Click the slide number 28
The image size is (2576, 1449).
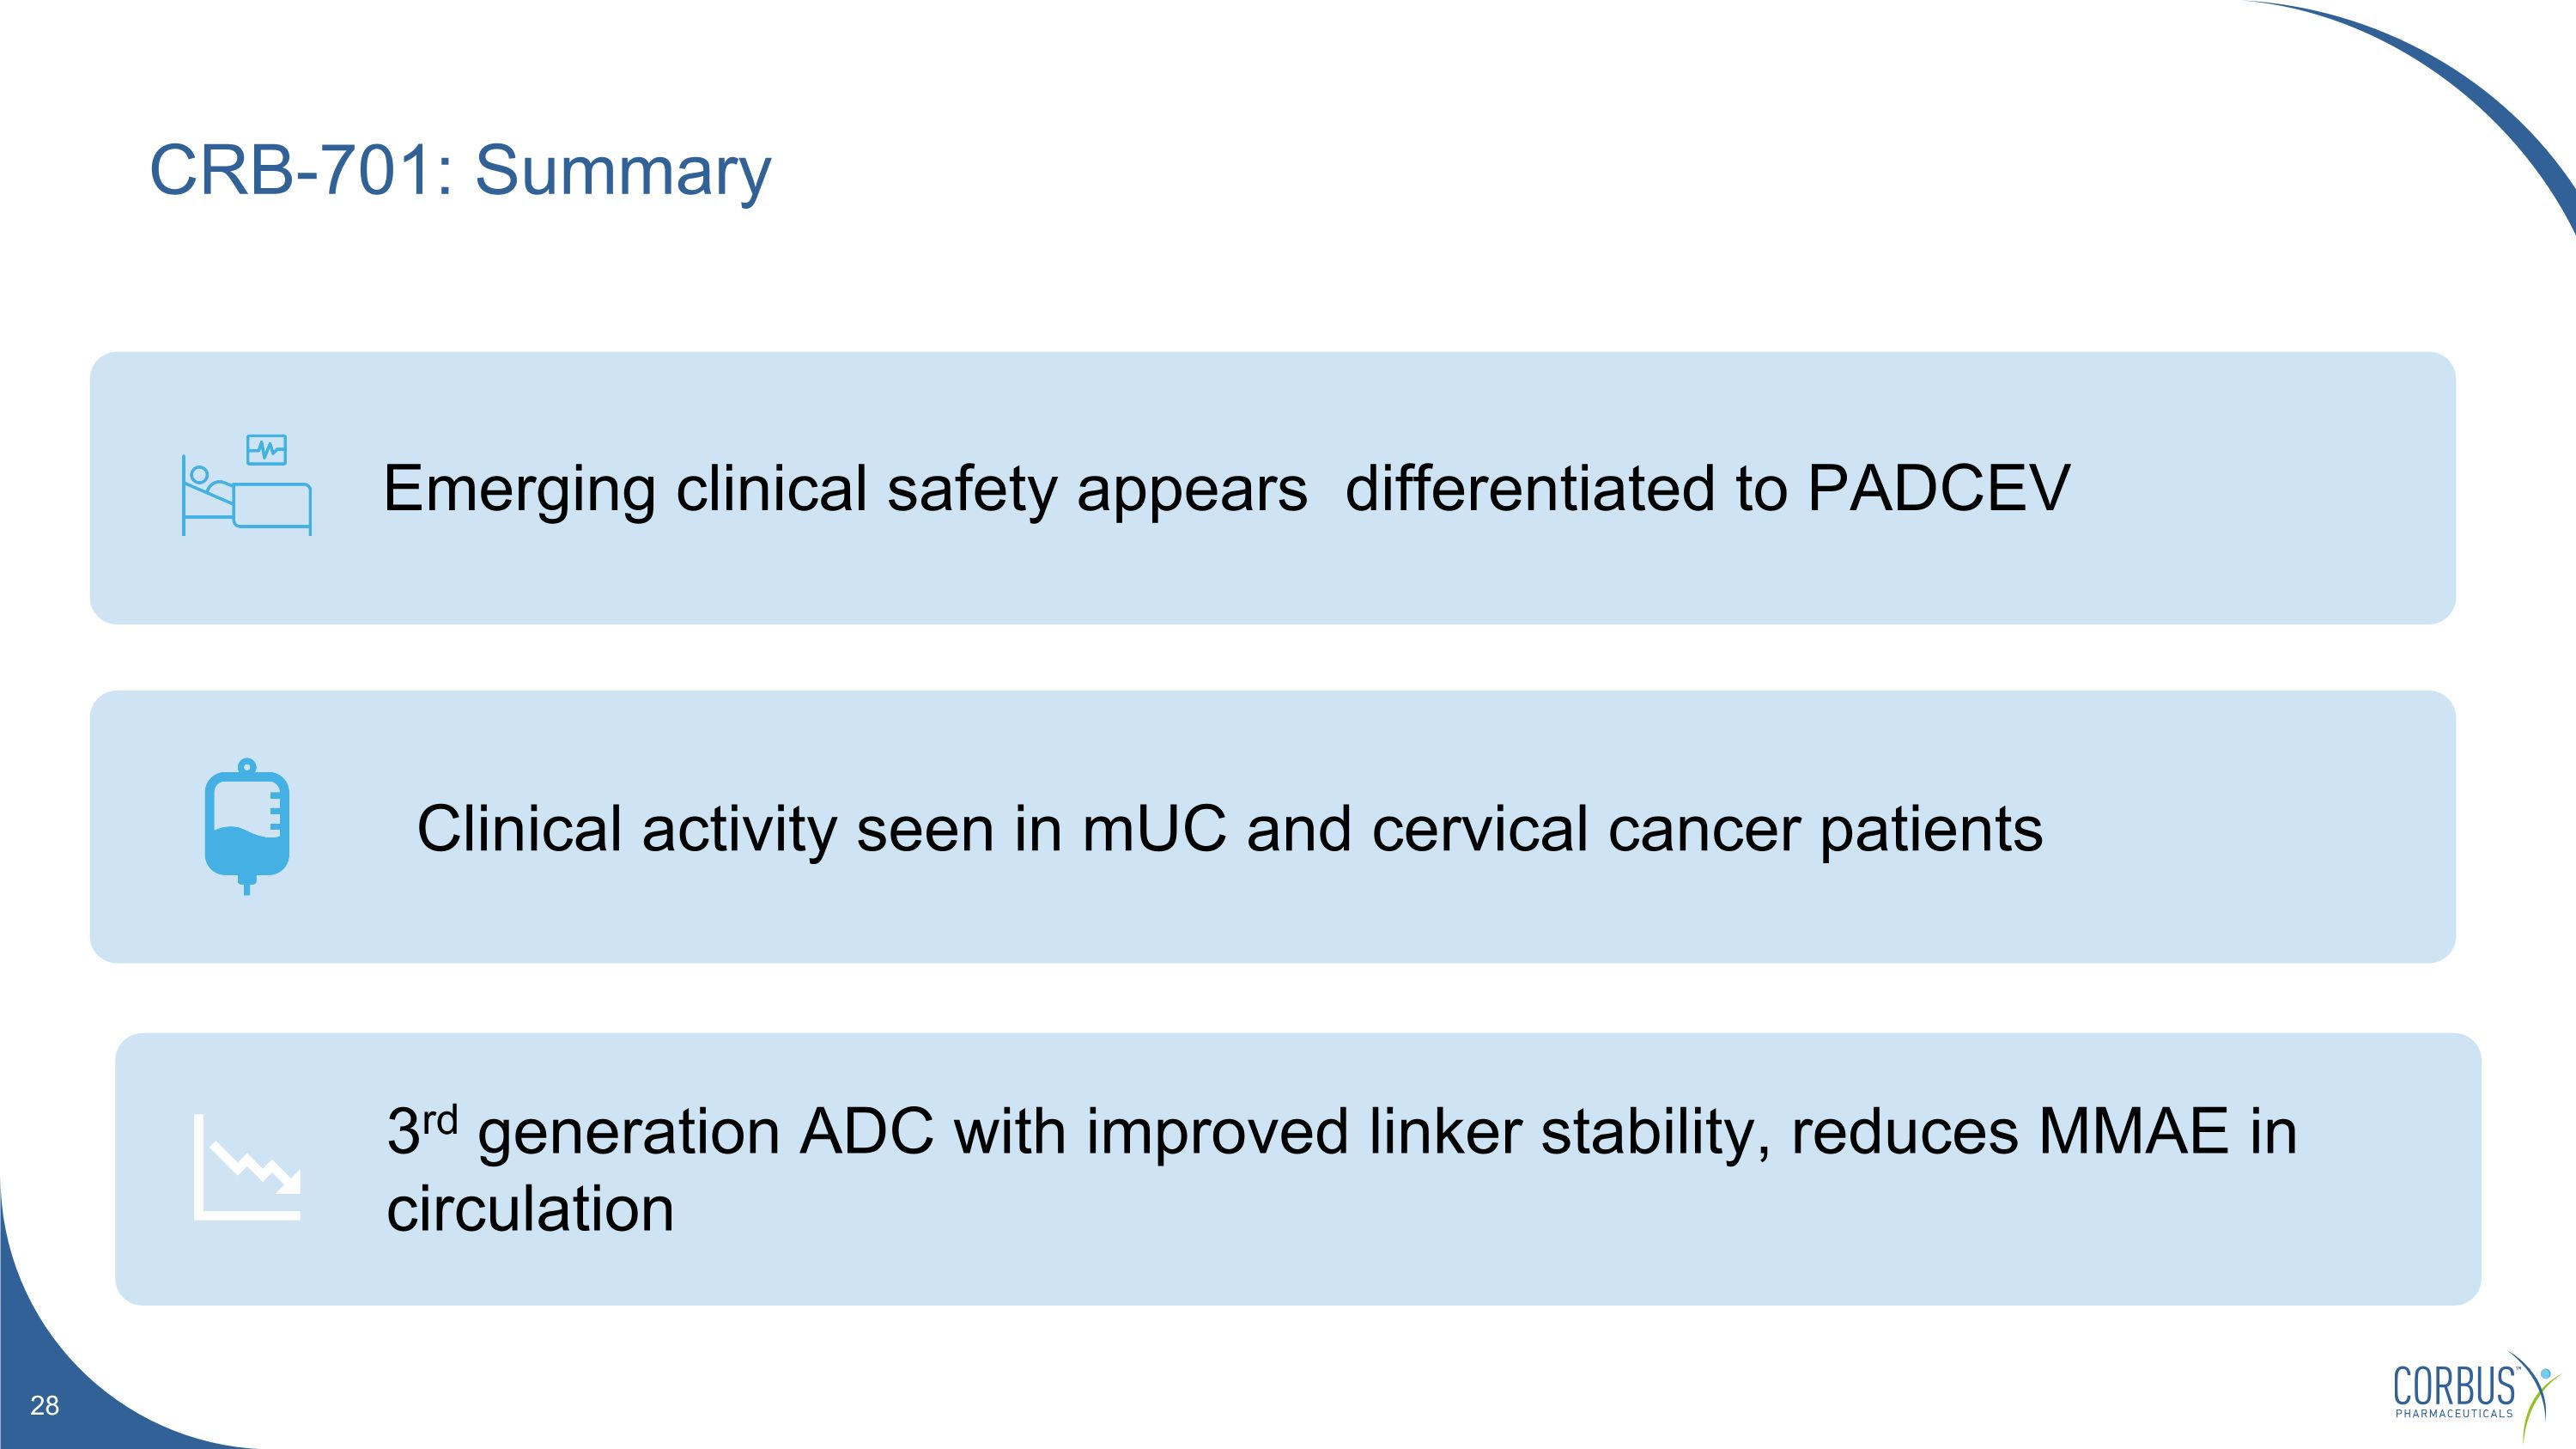(45, 1405)
